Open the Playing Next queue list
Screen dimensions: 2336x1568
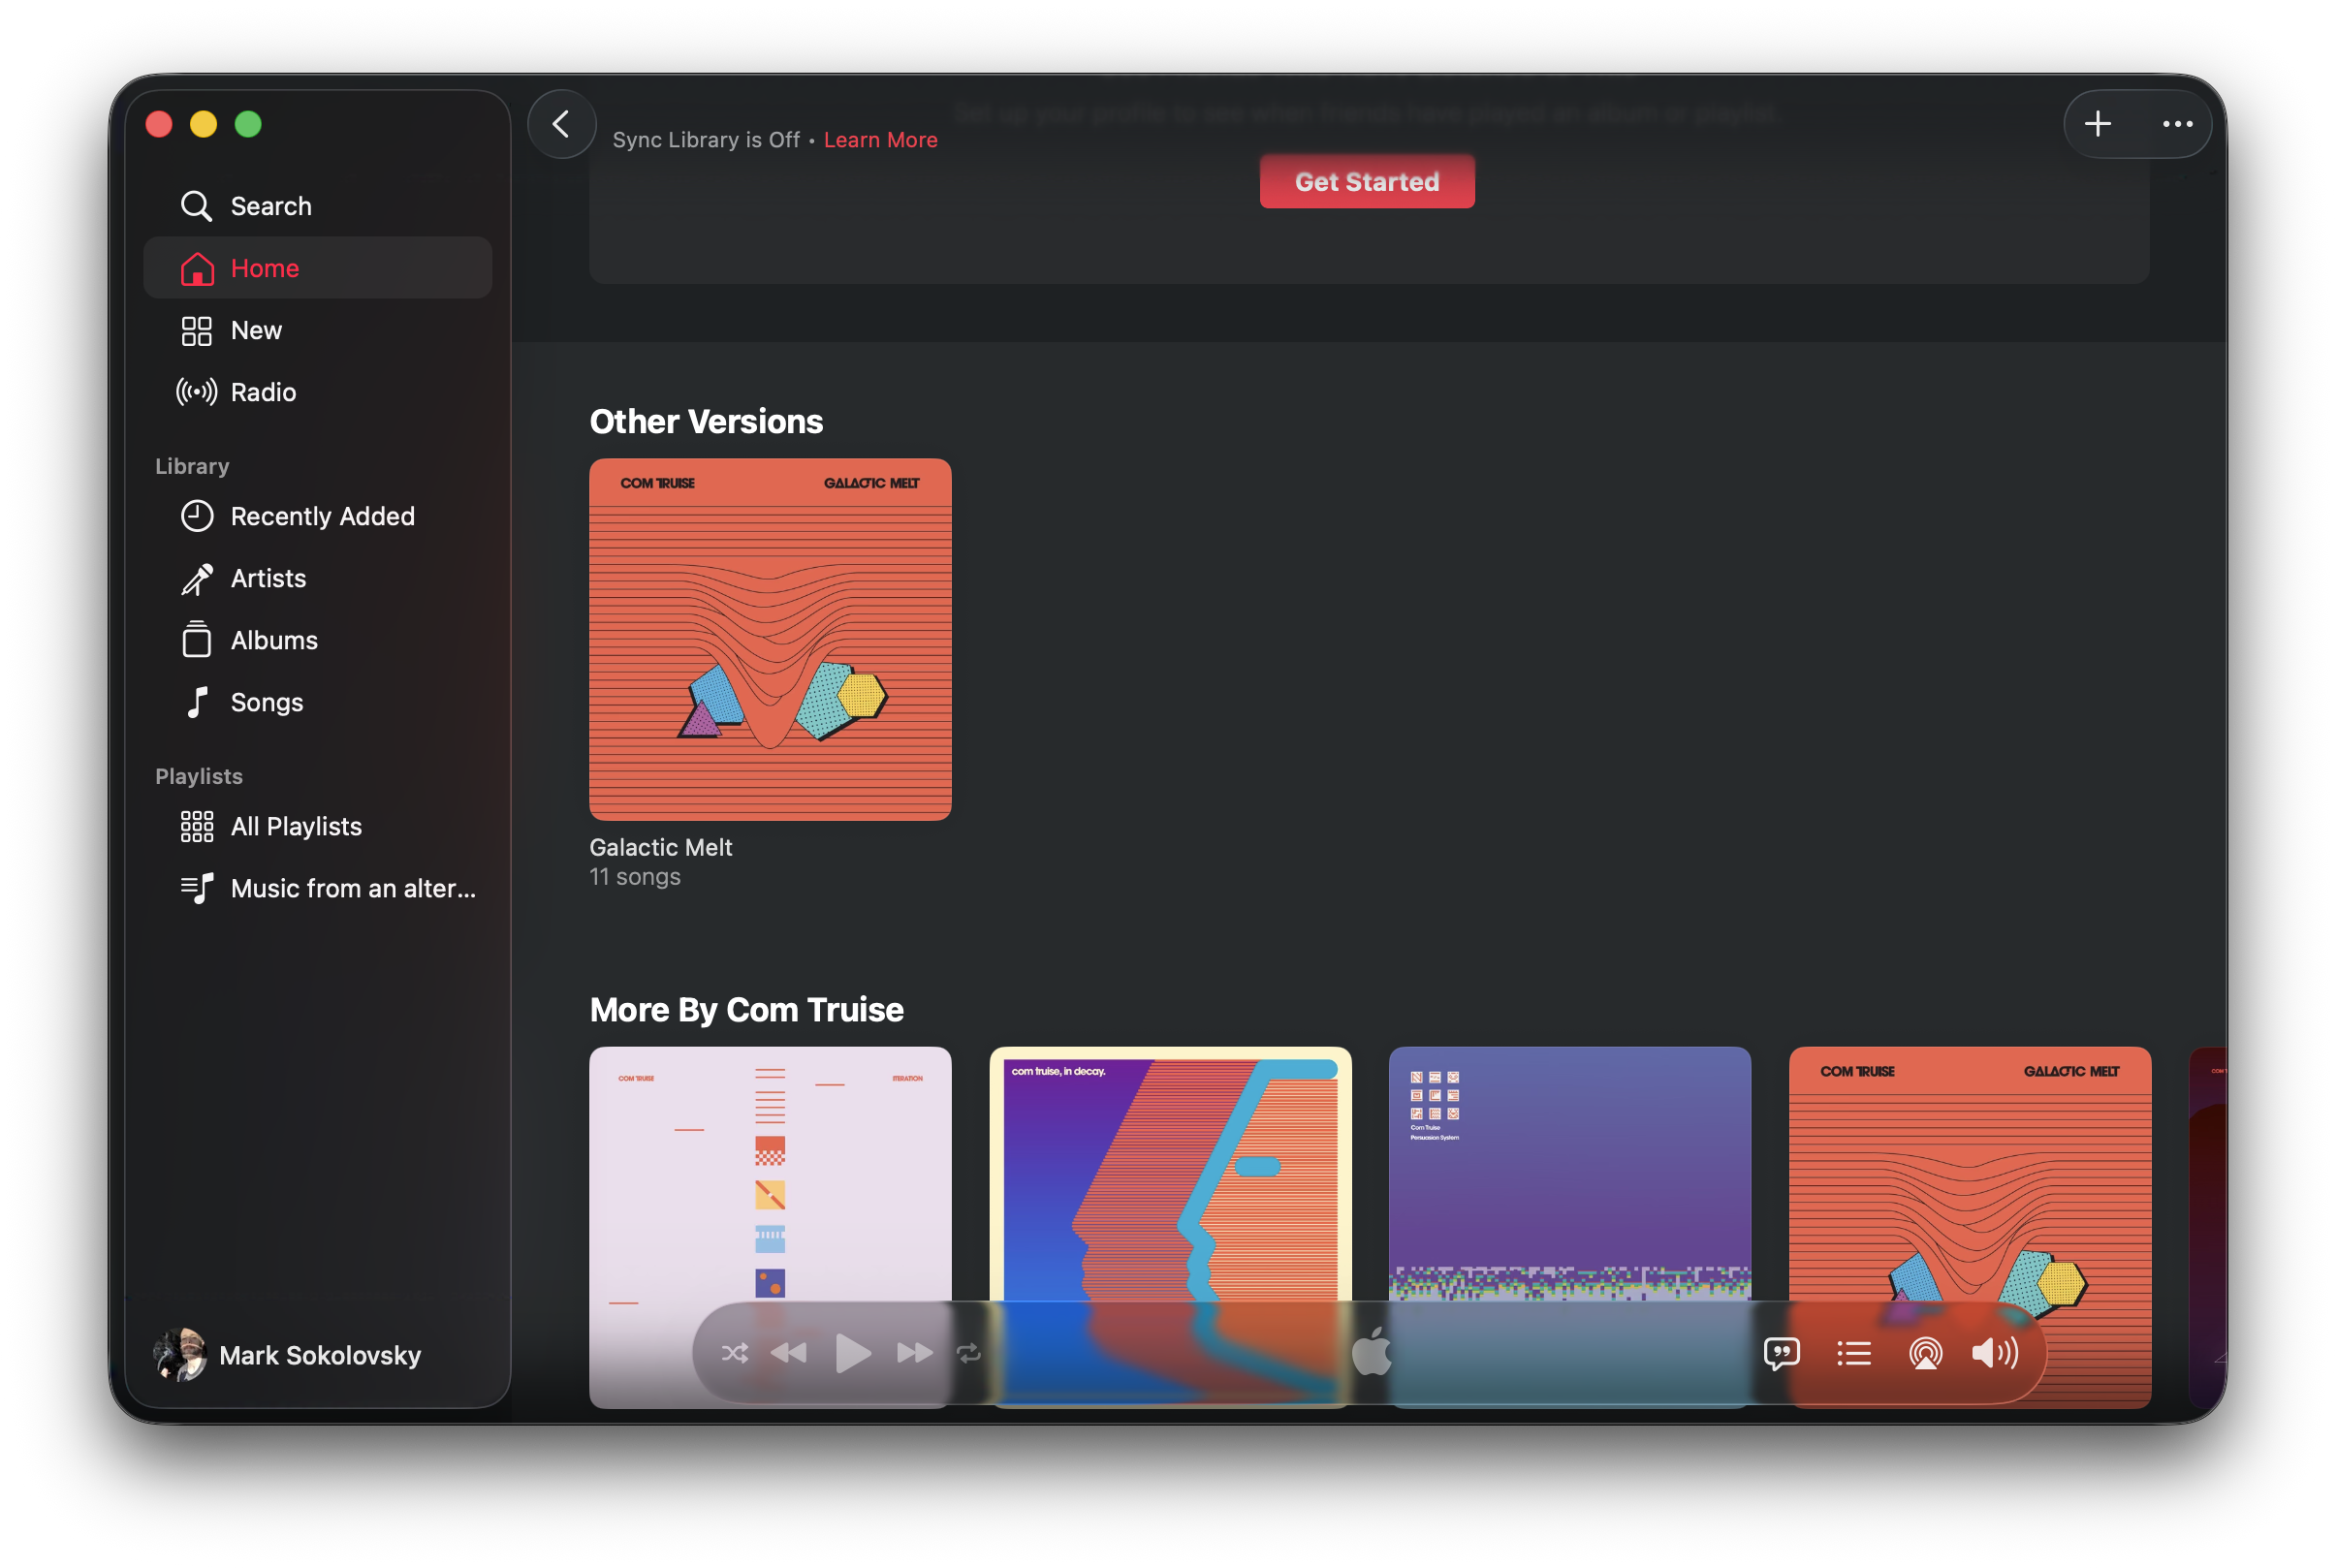1853,1353
